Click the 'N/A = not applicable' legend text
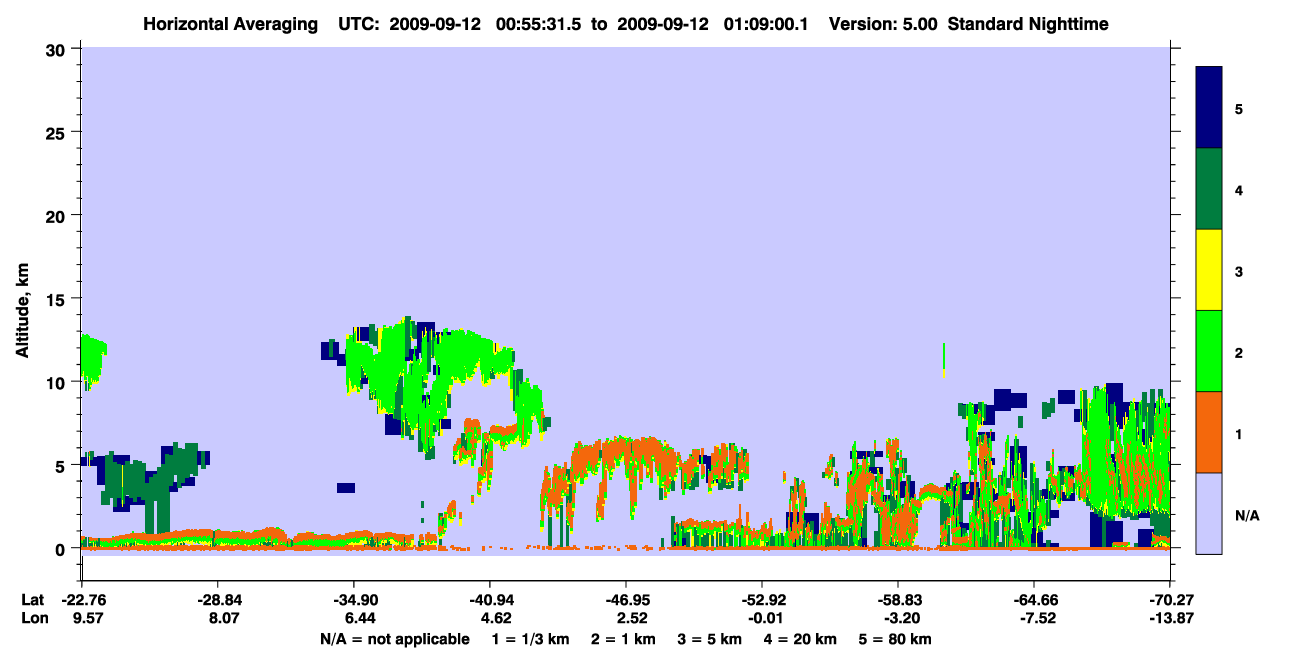 pyautogui.click(x=394, y=639)
